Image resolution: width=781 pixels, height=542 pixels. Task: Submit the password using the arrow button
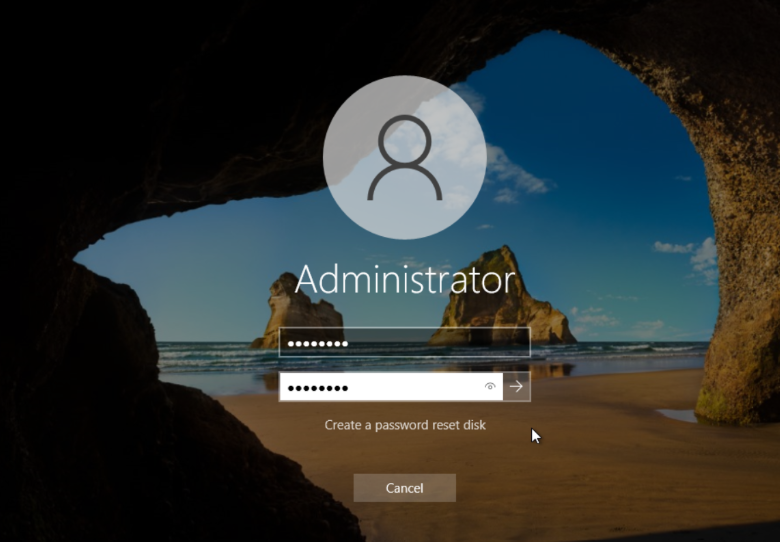pos(516,386)
